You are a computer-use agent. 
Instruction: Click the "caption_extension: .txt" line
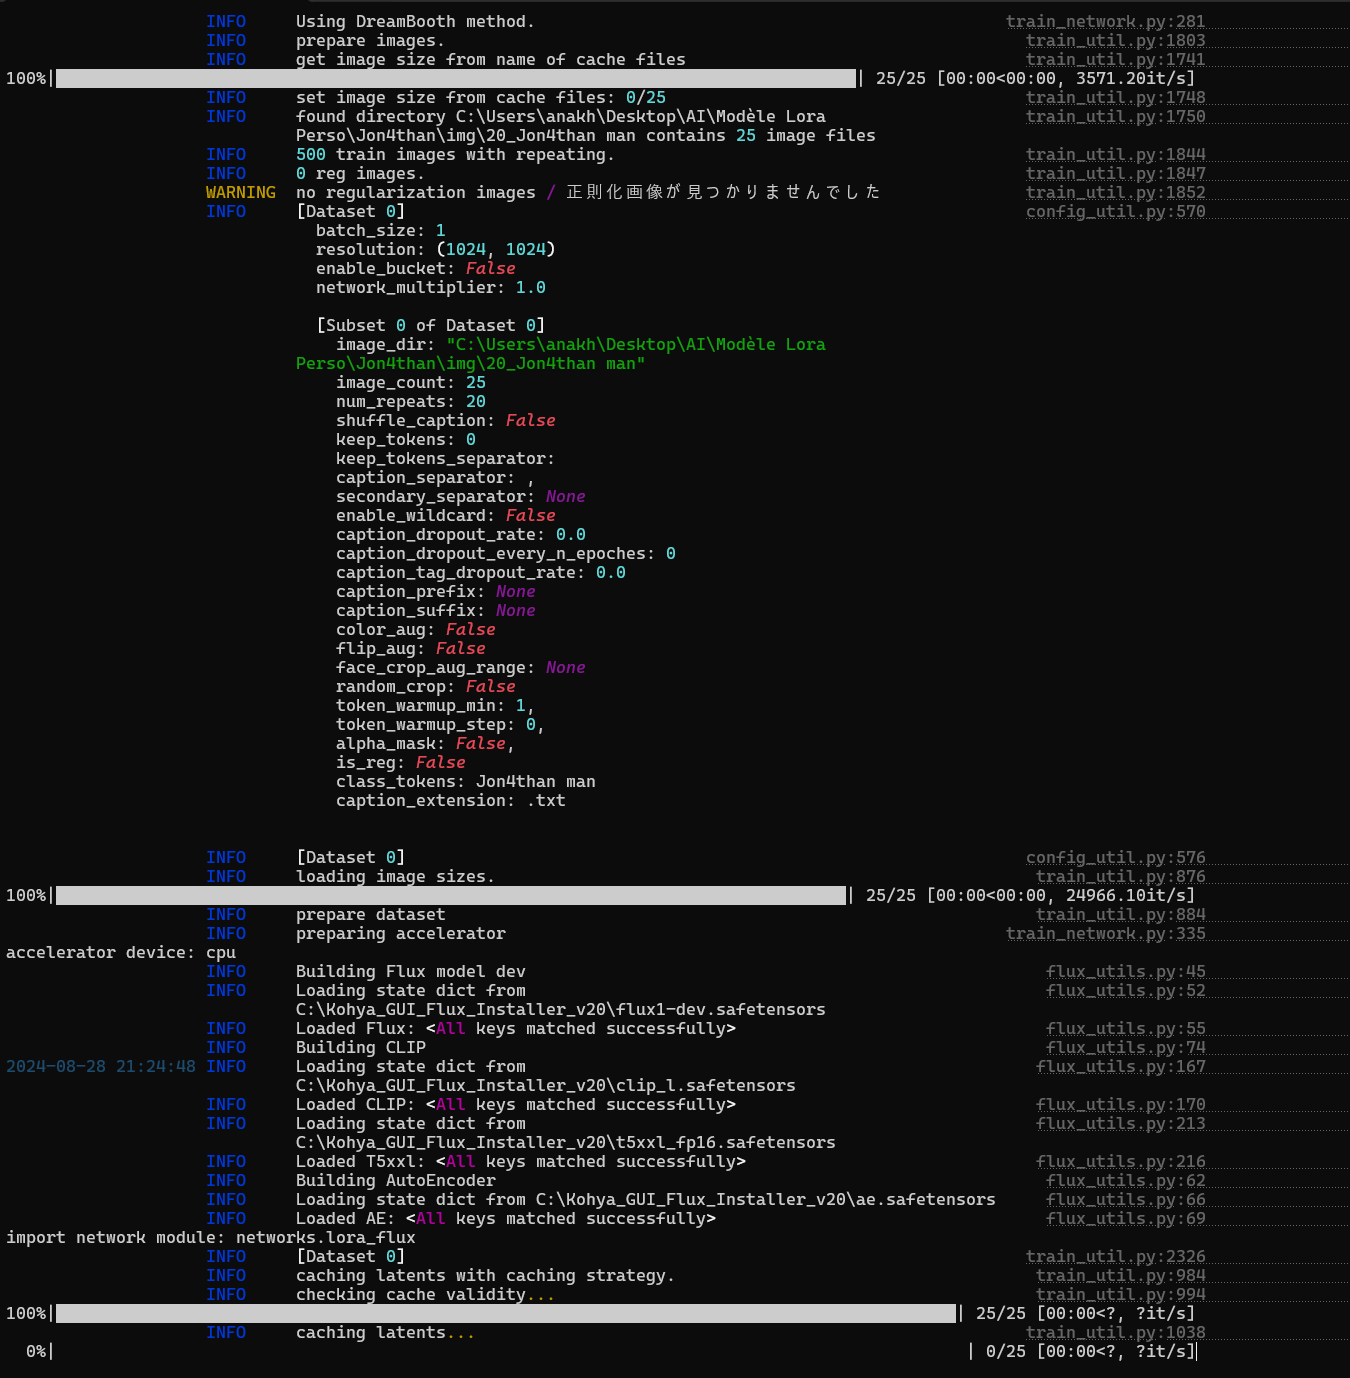click(451, 800)
